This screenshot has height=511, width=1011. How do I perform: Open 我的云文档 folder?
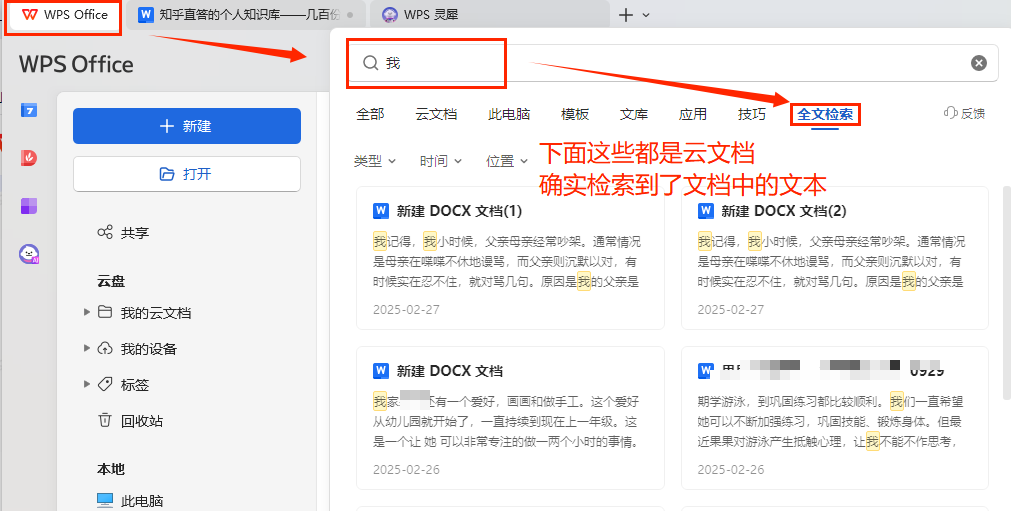tap(155, 313)
